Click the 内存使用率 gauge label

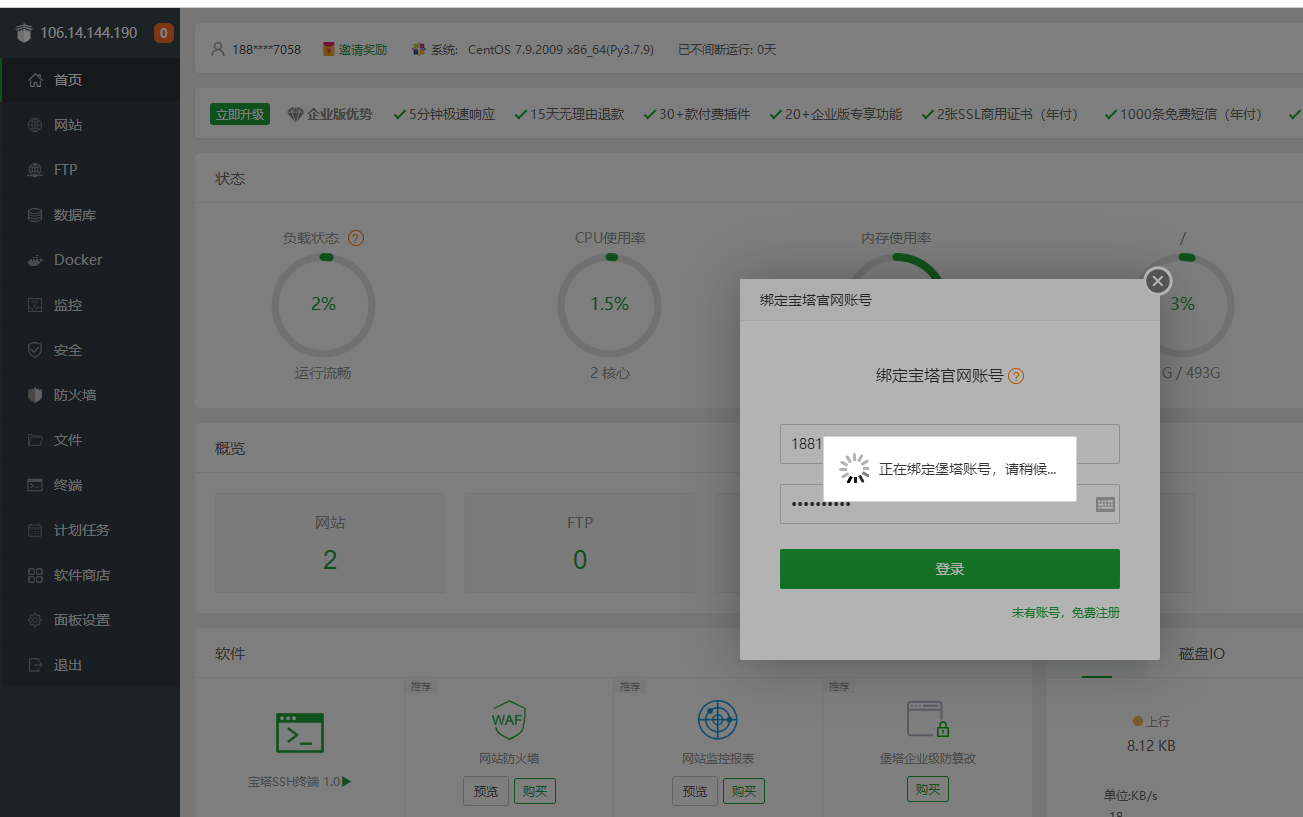pos(896,239)
